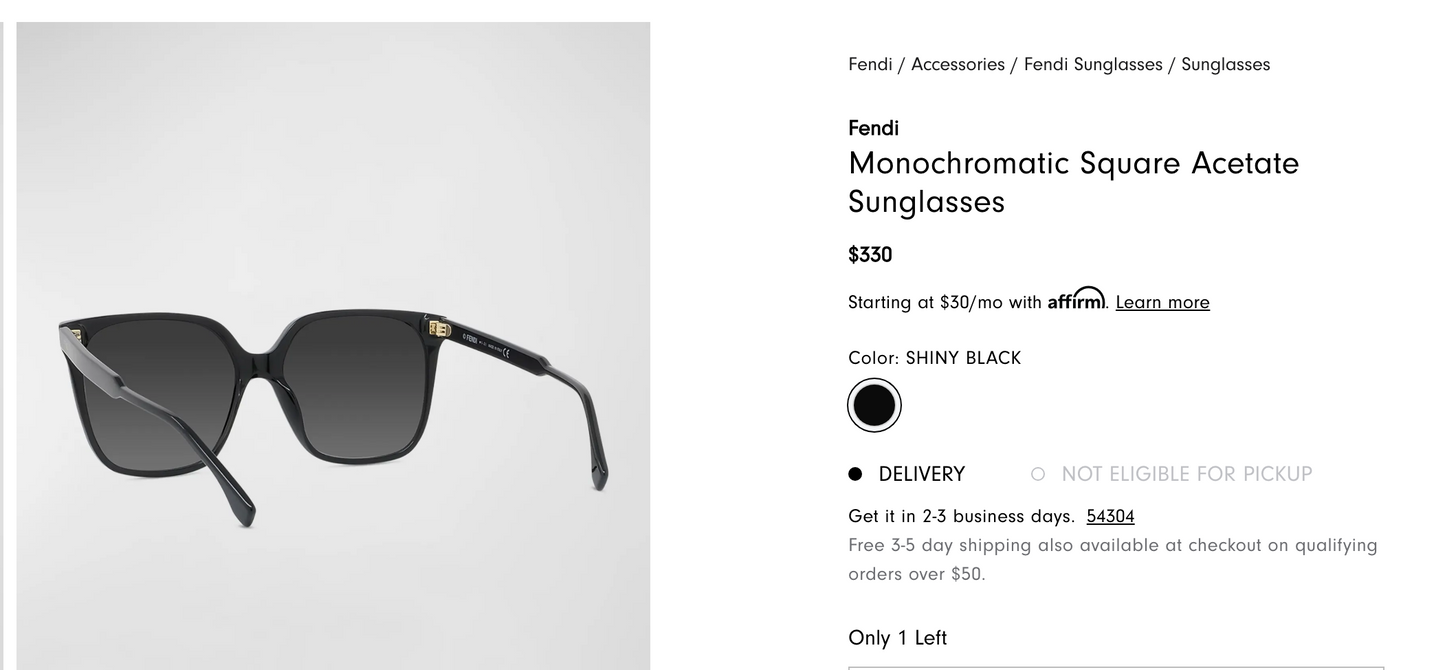
Task: Click the Fendi brand name above the title
Action: tap(873, 128)
